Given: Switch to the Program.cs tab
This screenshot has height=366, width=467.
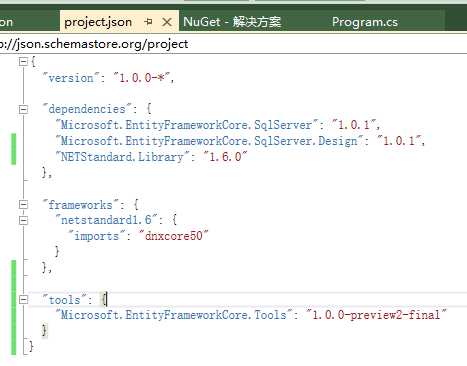Looking at the screenshot, I should click(x=365, y=22).
